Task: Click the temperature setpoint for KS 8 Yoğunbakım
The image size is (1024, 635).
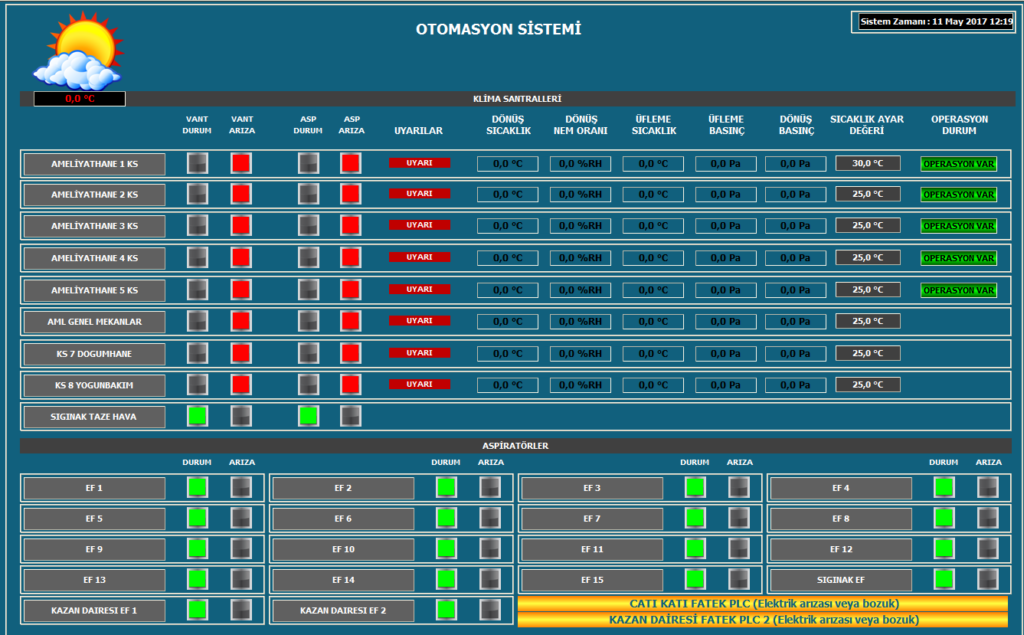Action: tap(868, 385)
